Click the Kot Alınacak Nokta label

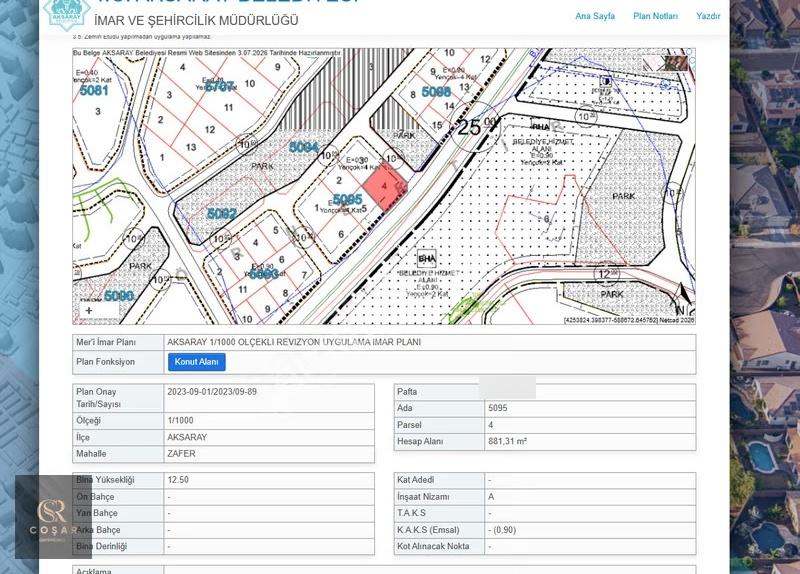pos(433,546)
